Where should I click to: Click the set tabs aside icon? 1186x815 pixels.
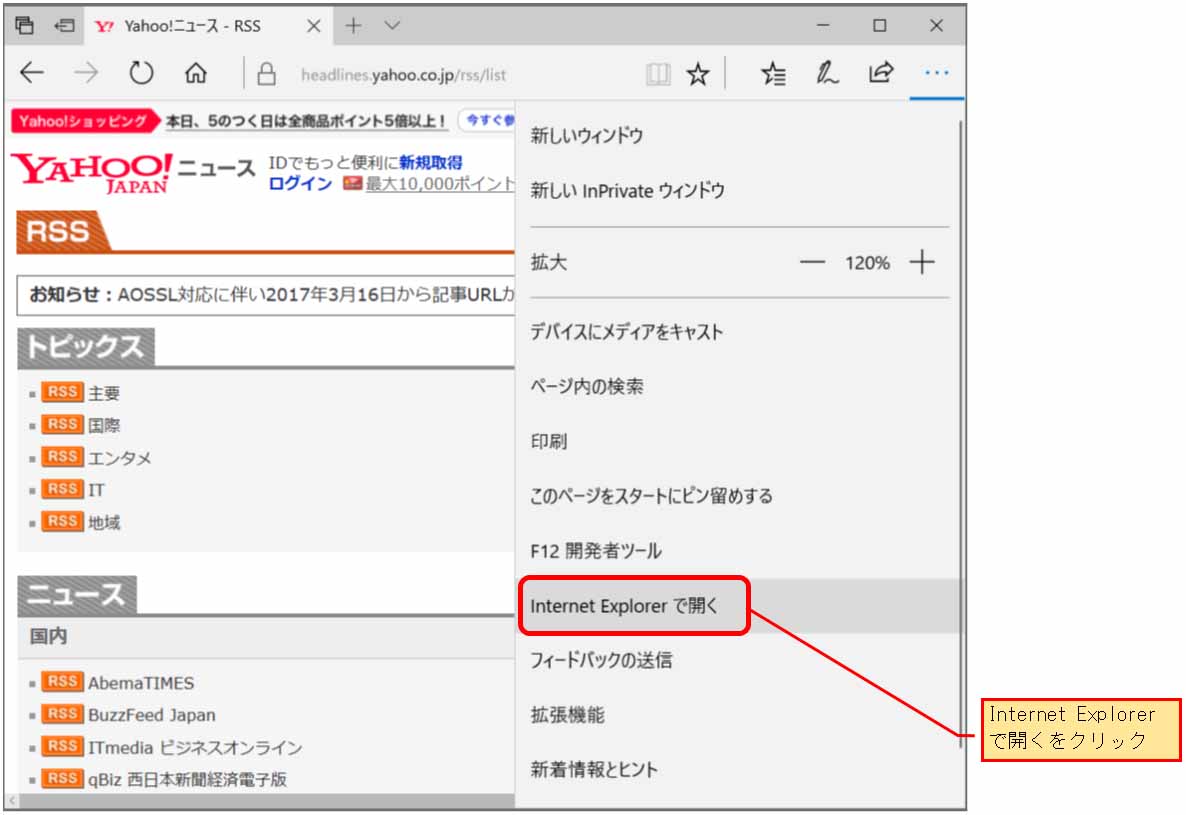click(65, 26)
